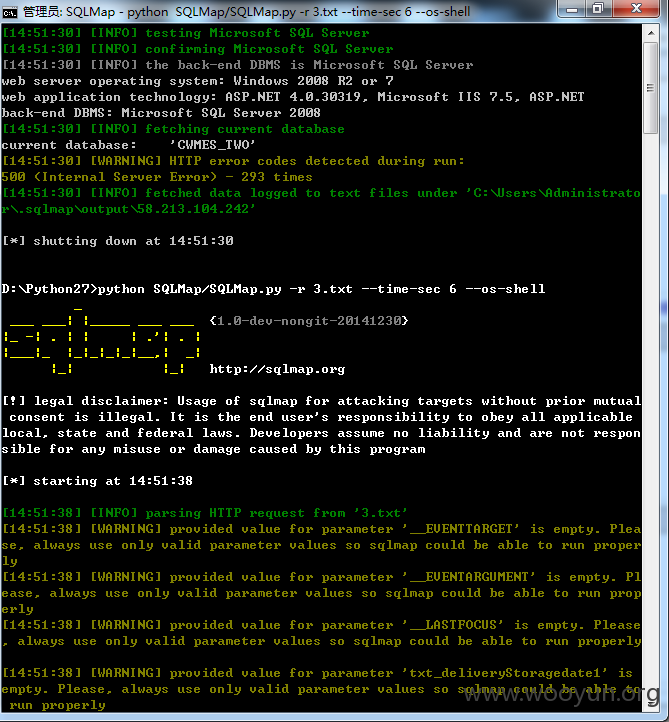Image resolution: width=669 pixels, height=722 pixels.
Task: Click the 'confirming Microsoft SQL Server' info line
Action: click(198, 49)
